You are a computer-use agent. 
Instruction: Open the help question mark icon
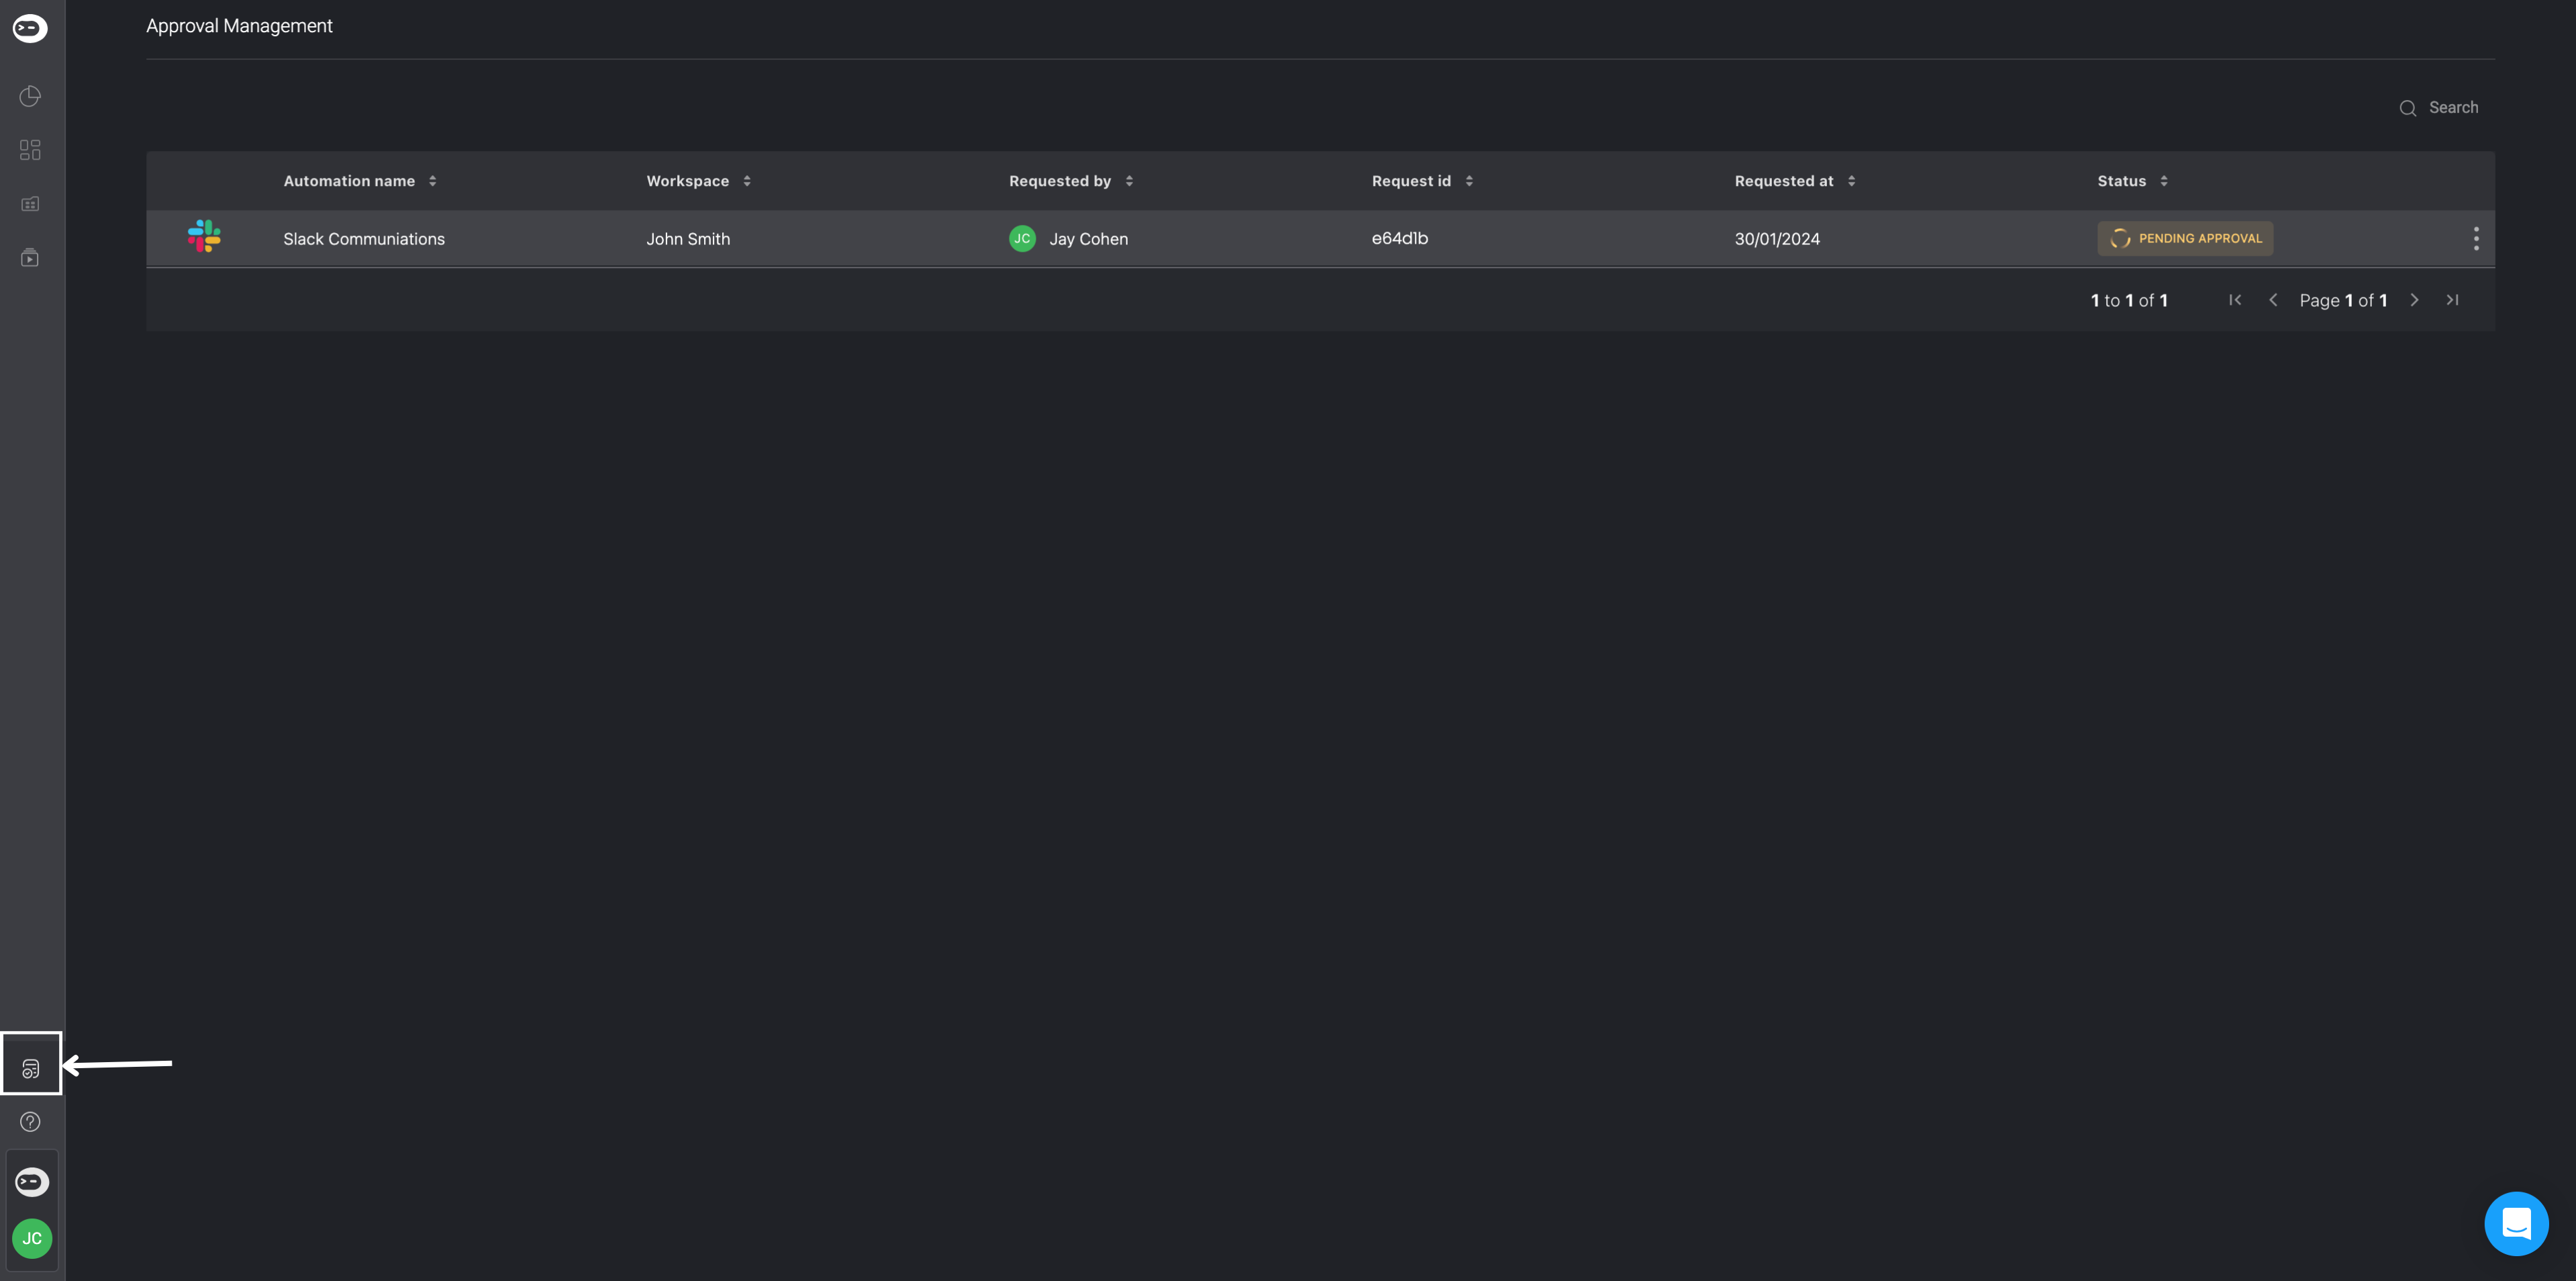tap(30, 1122)
